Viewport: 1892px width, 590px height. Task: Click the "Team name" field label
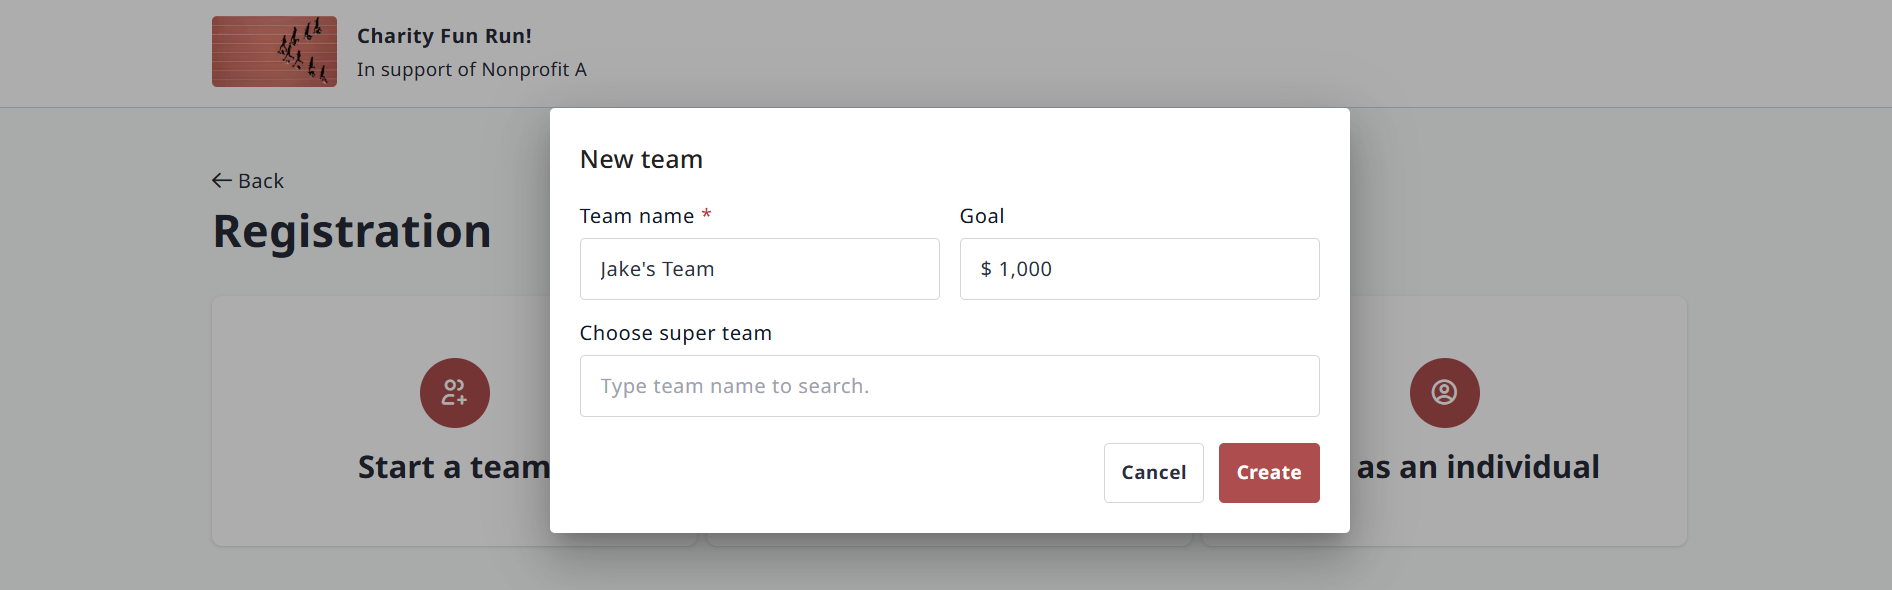636,216
